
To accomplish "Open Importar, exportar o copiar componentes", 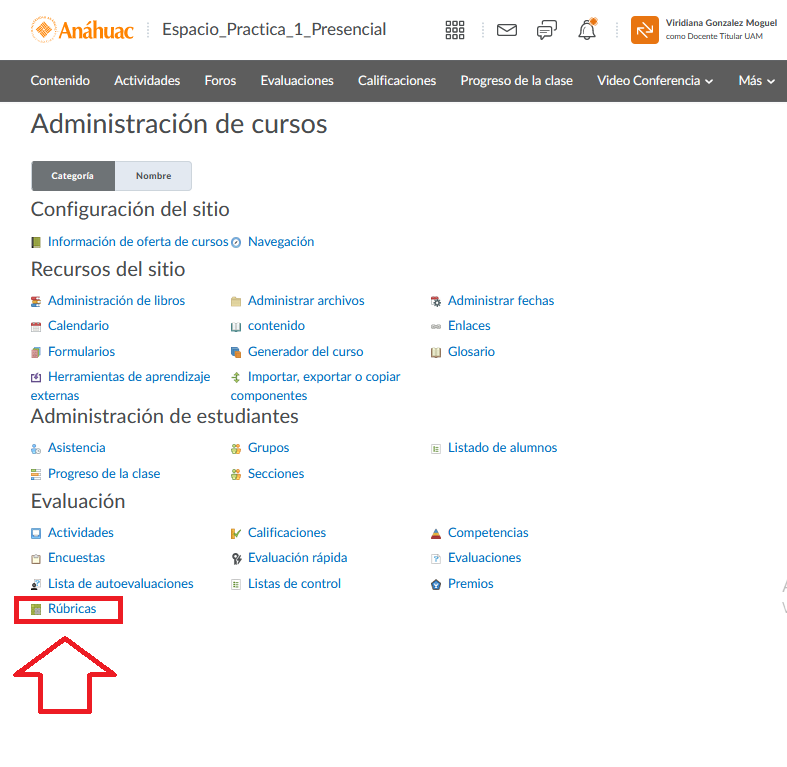I will [323, 377].
